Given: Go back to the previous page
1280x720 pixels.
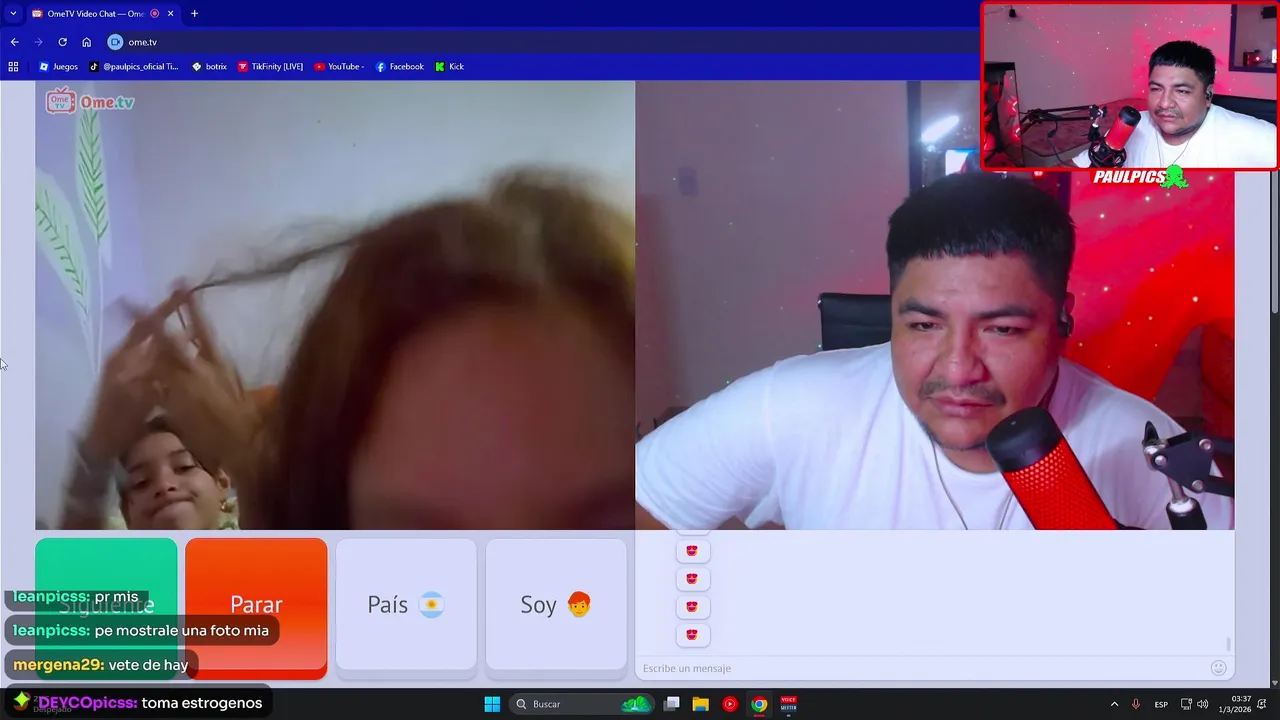Looking at the screenshot, I should pos(14,42).
